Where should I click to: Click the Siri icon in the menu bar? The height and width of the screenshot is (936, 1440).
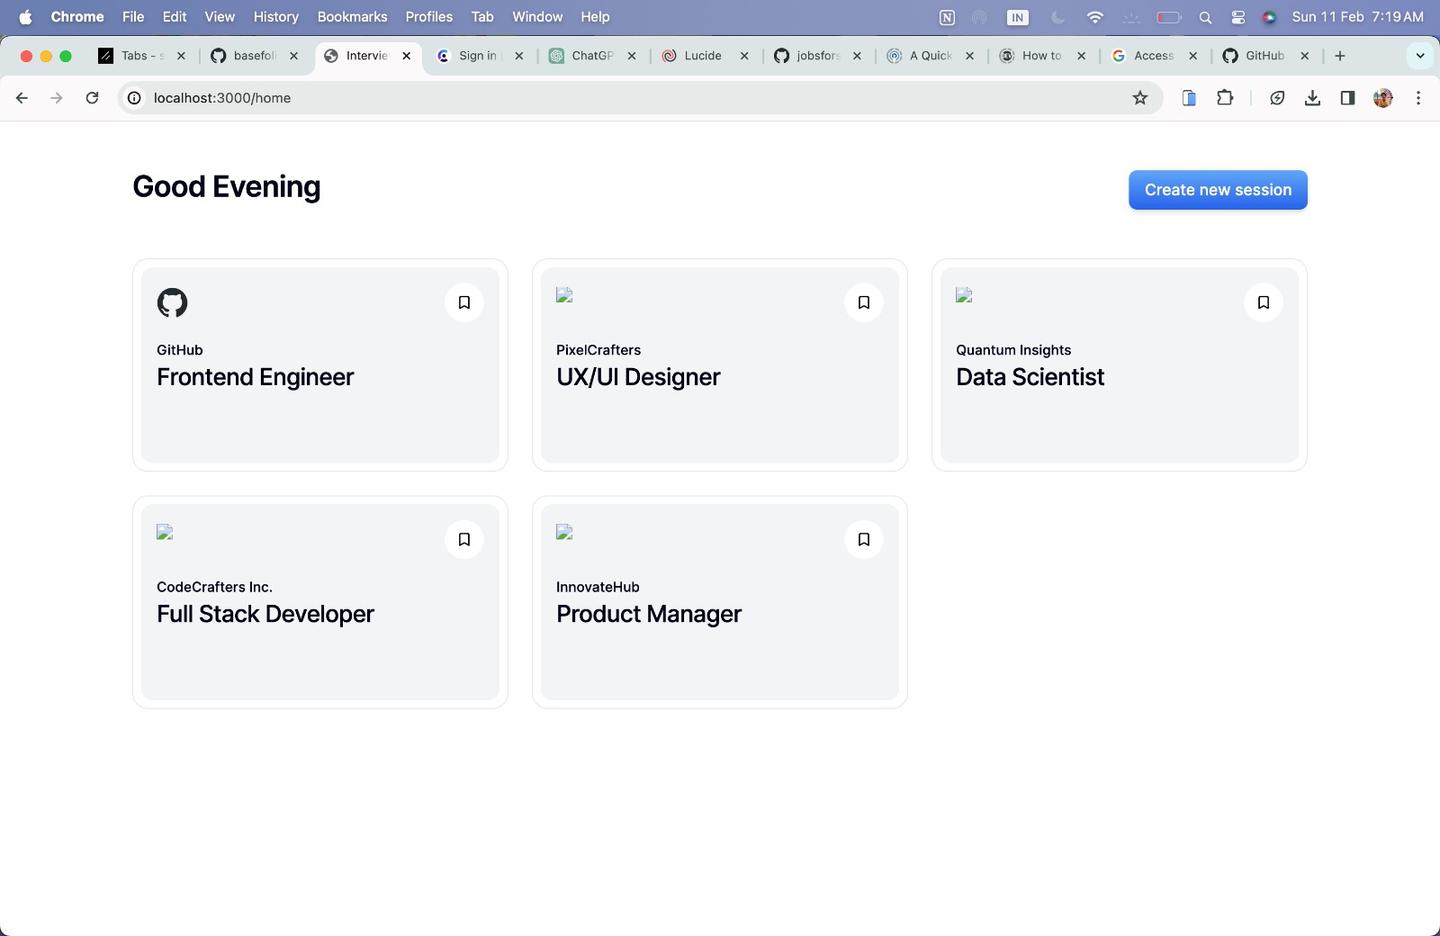(x=1269, y=17)
